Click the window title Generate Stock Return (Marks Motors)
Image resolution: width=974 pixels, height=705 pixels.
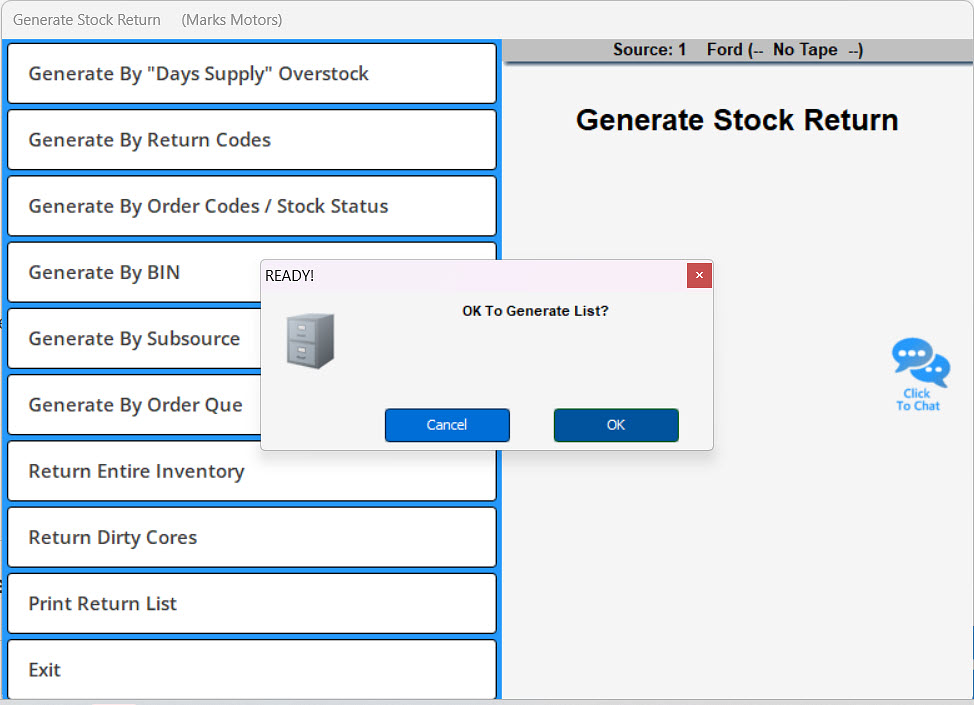pos(147,20)
